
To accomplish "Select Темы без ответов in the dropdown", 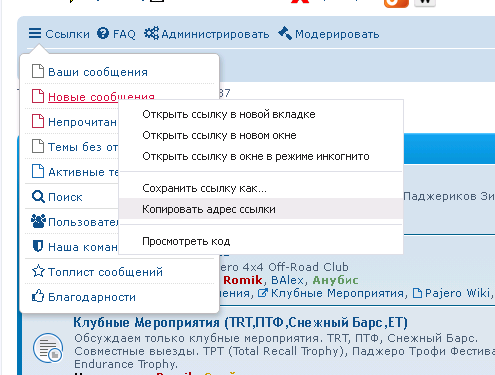I will tap(83, 147).
